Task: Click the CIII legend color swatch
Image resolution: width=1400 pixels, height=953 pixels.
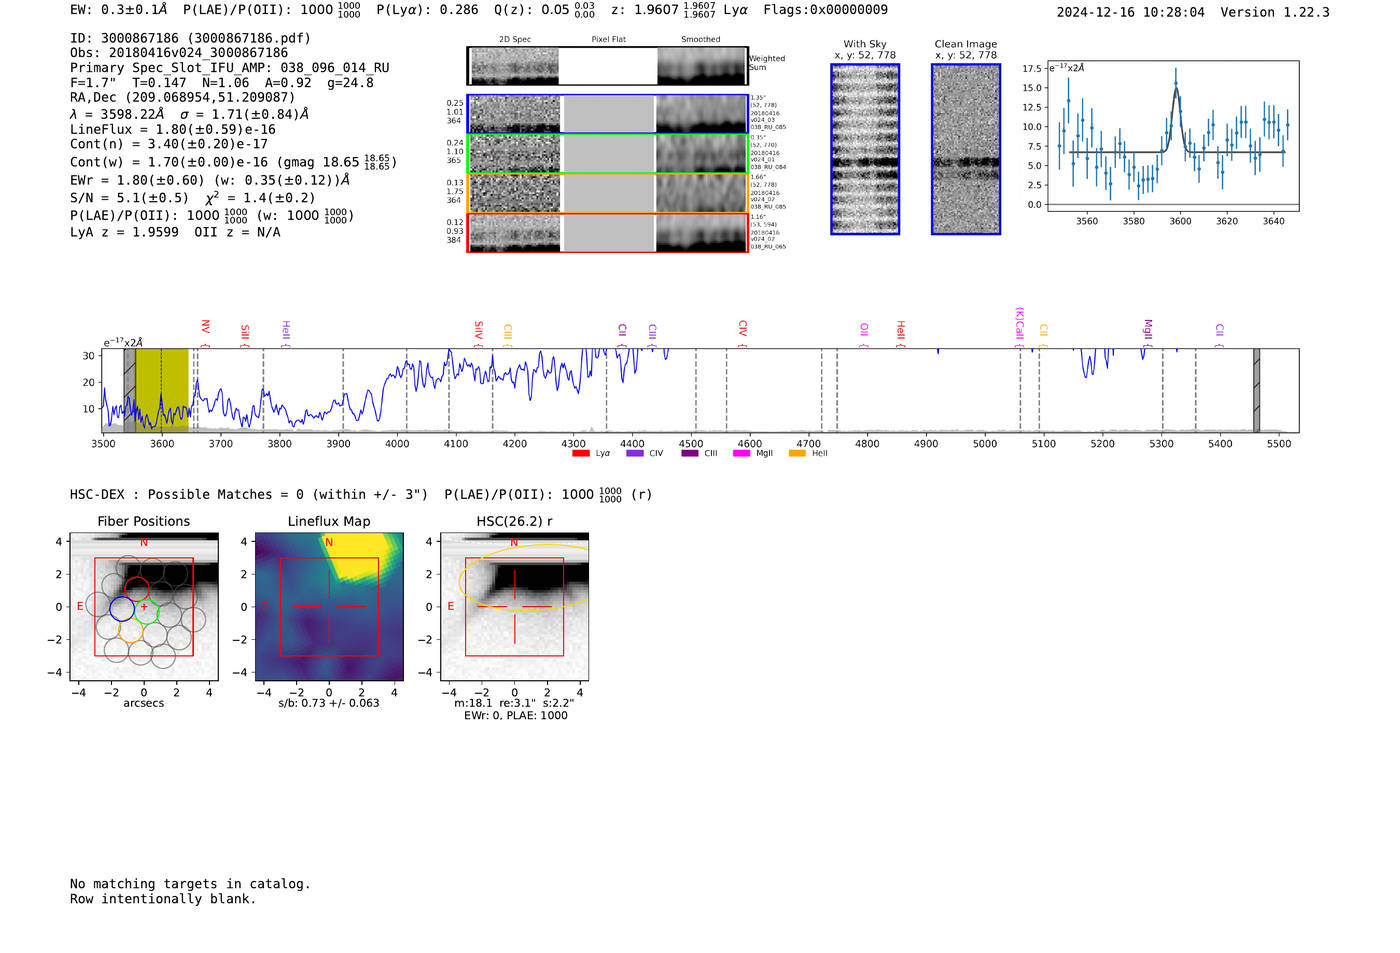Action: [690, 454]
